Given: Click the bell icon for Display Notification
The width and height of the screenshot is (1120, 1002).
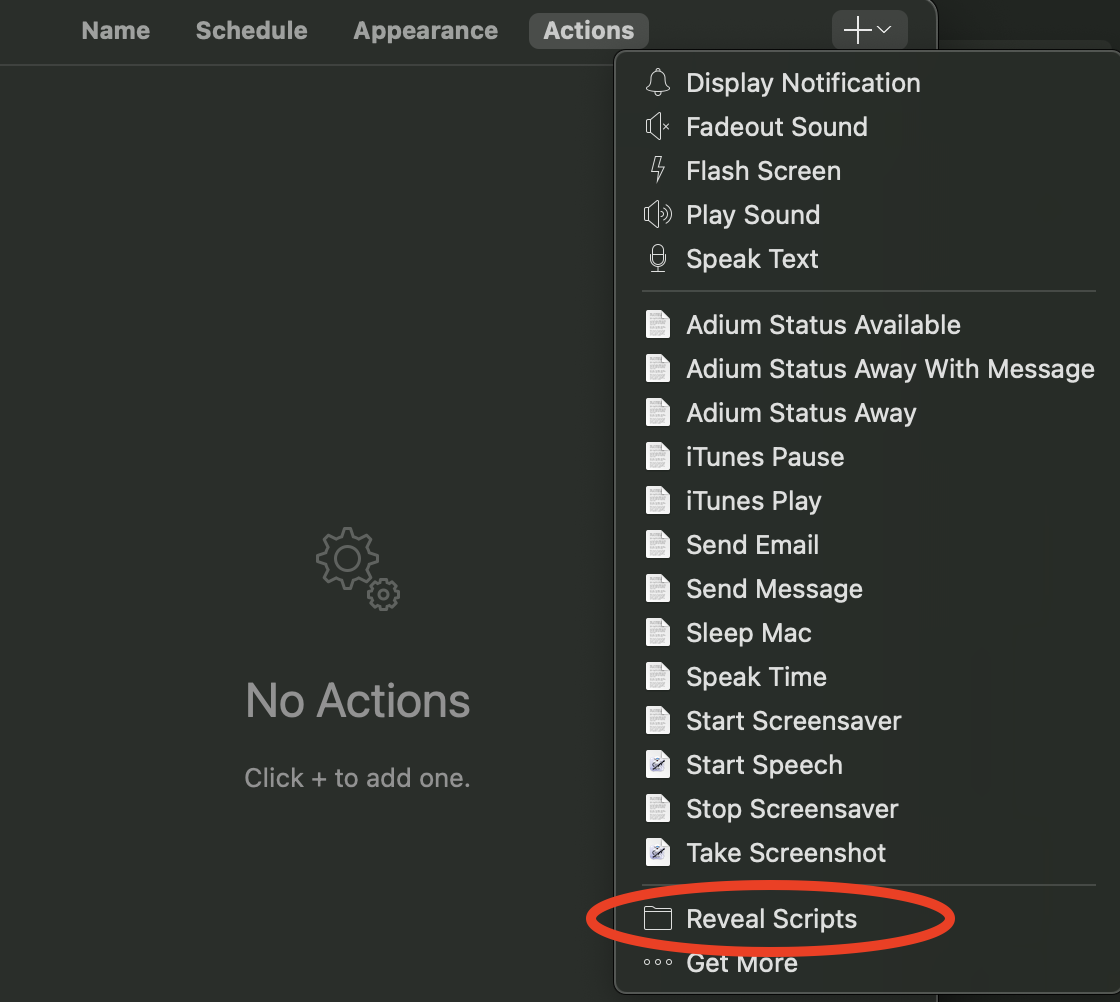Looking at the screenshot, I should point(658,83).
